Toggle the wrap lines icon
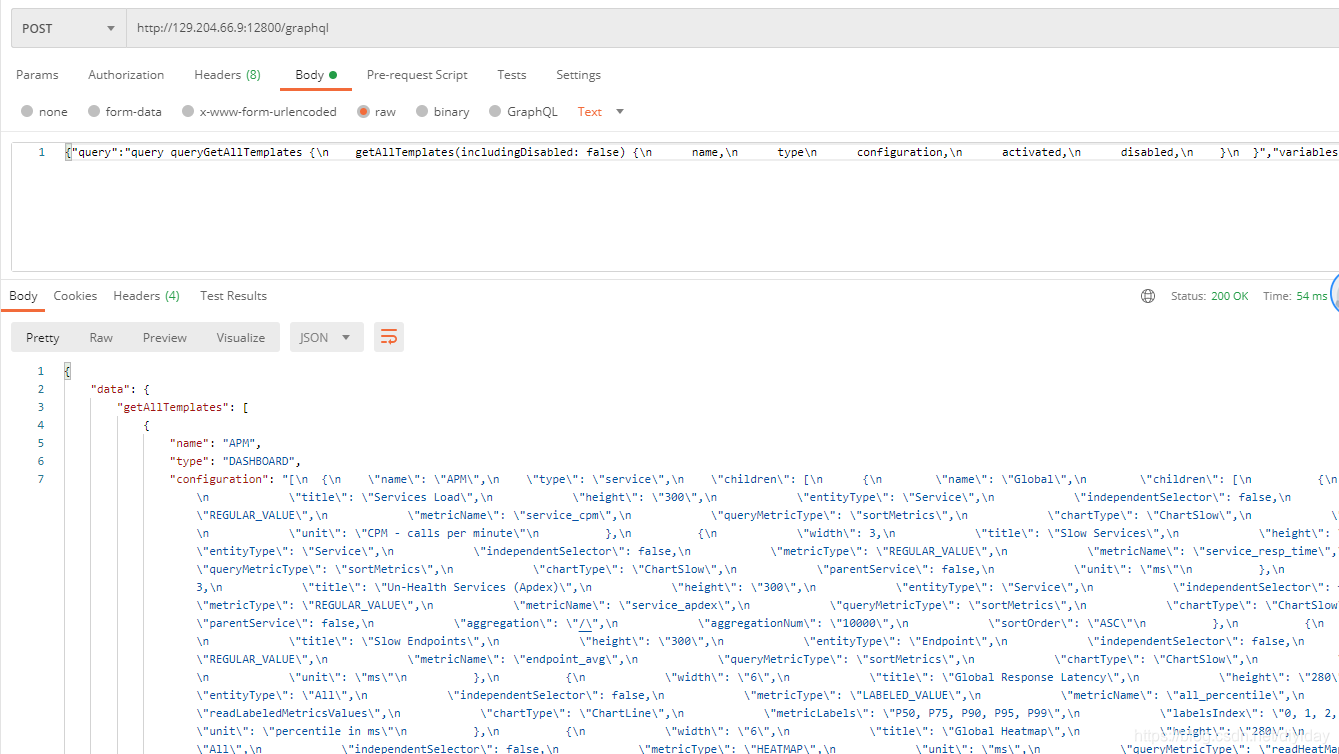Viewport: 1339px width, 754px height. [389, 338]
